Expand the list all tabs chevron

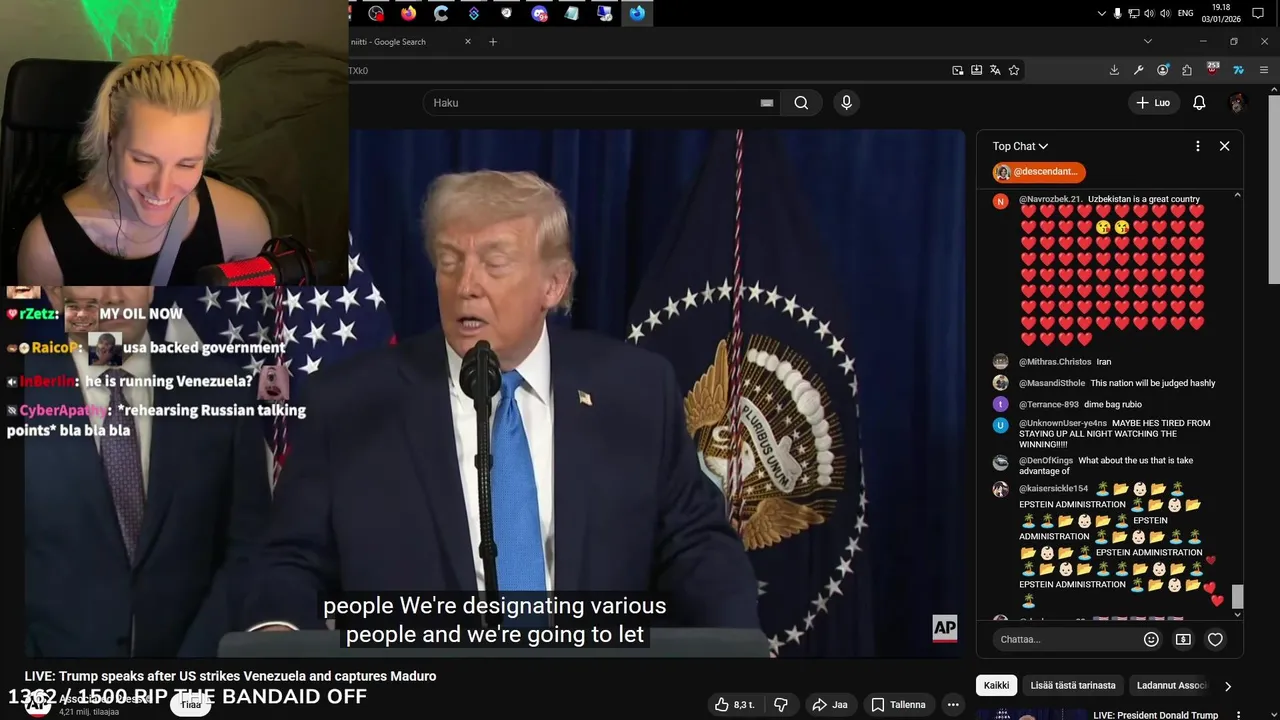(x=1147, y=42)
